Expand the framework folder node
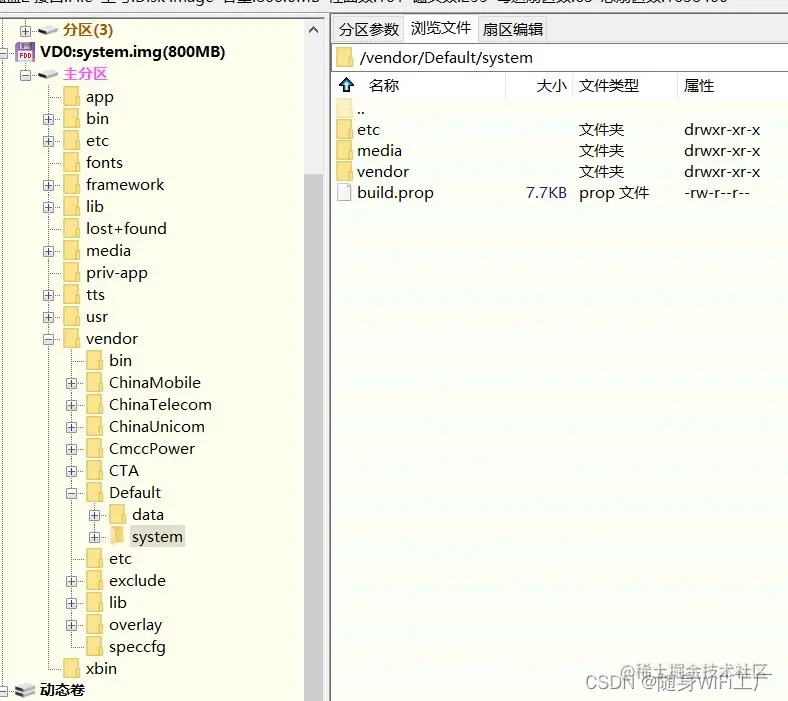This screenshot has width=788, height=701. point(48,185)
